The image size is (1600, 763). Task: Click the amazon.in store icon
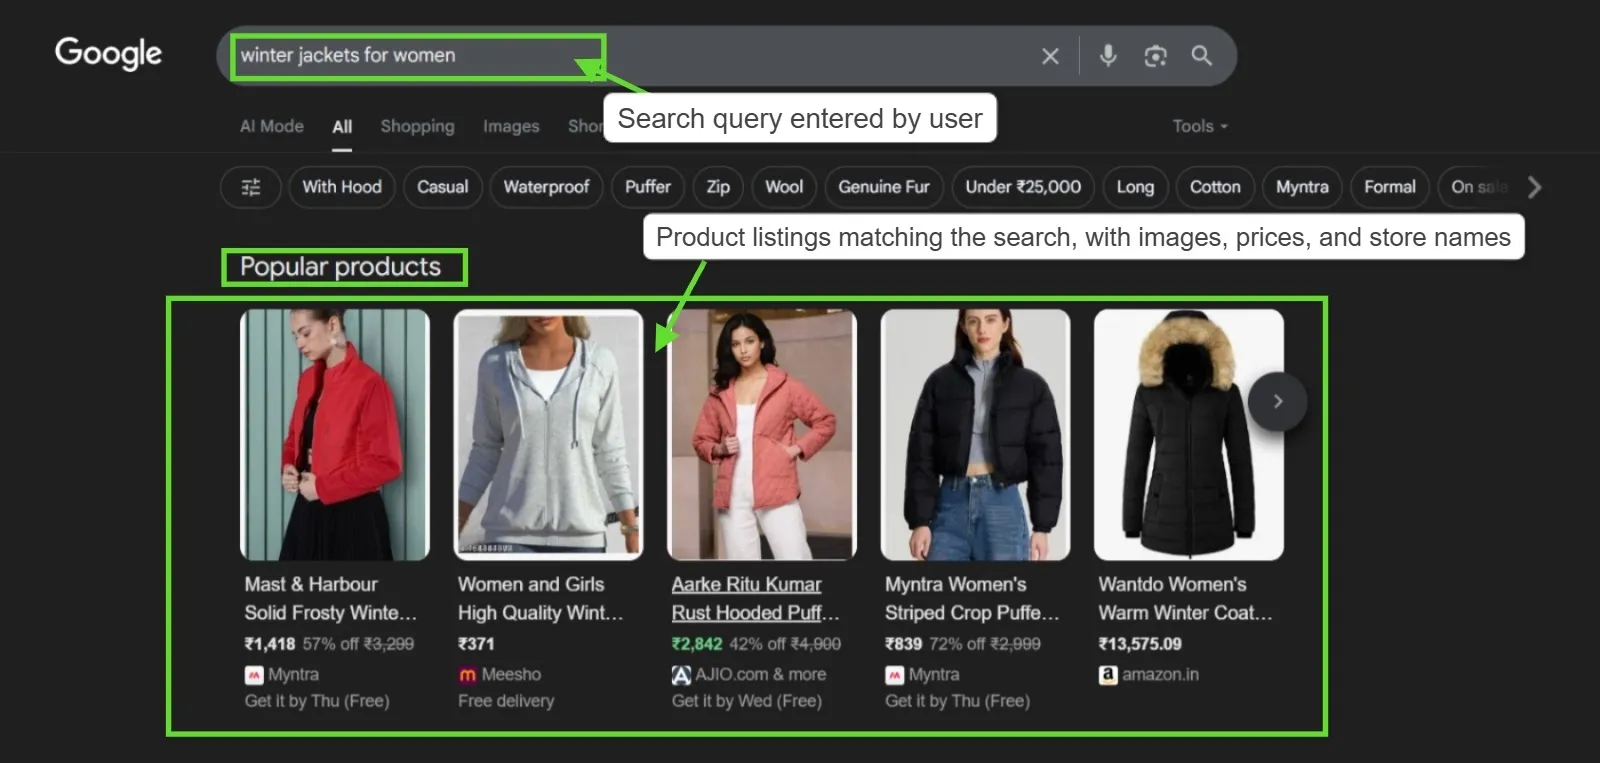coord(1108,675)
